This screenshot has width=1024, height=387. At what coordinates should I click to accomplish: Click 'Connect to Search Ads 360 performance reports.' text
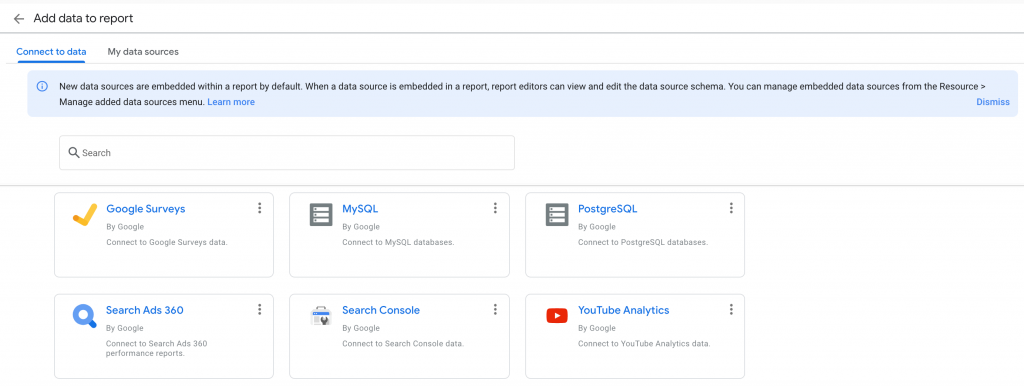click(157, 348)
